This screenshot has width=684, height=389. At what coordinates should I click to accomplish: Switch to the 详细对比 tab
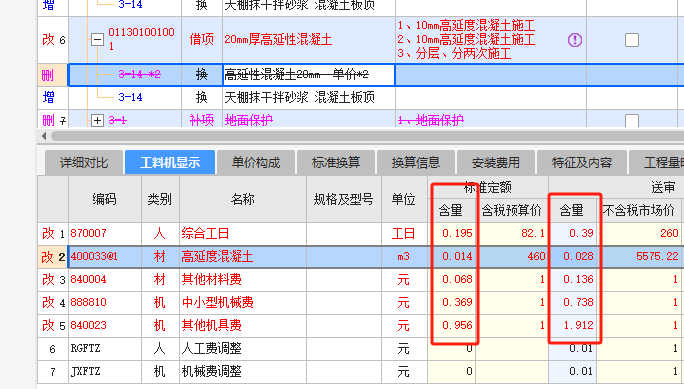(84, 163)
